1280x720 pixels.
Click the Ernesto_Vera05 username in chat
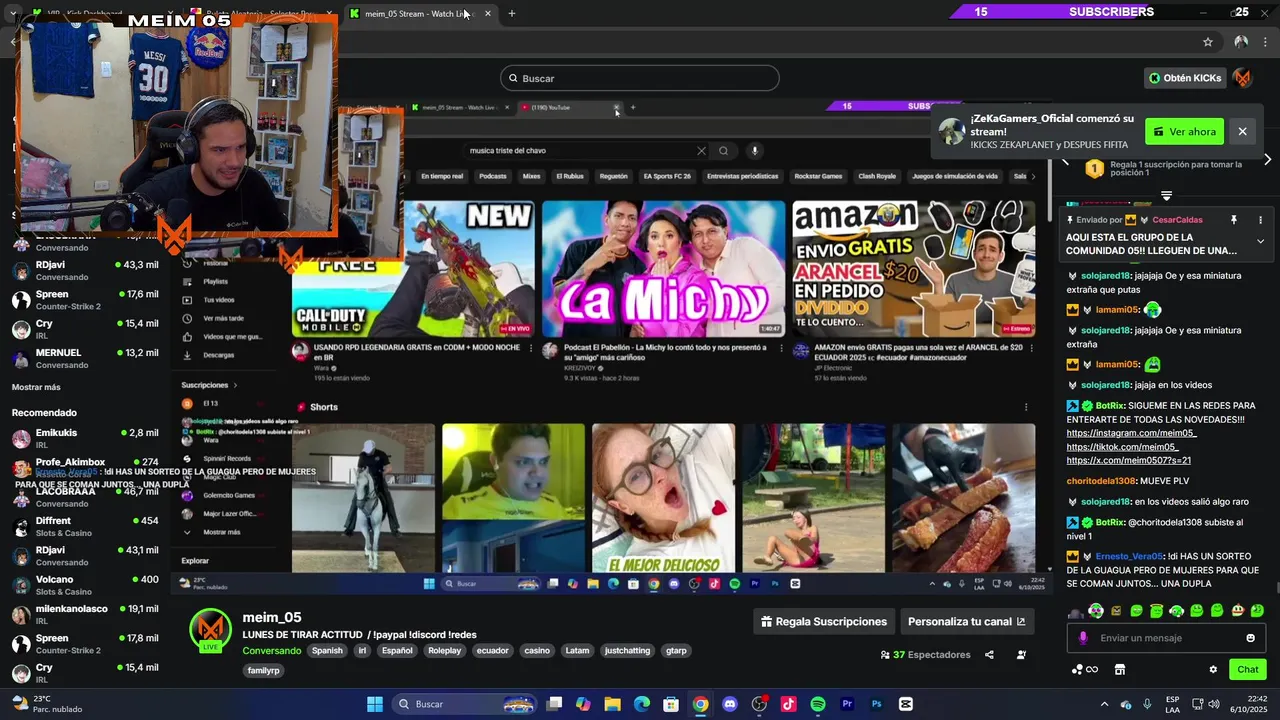tap(1129, 556)
